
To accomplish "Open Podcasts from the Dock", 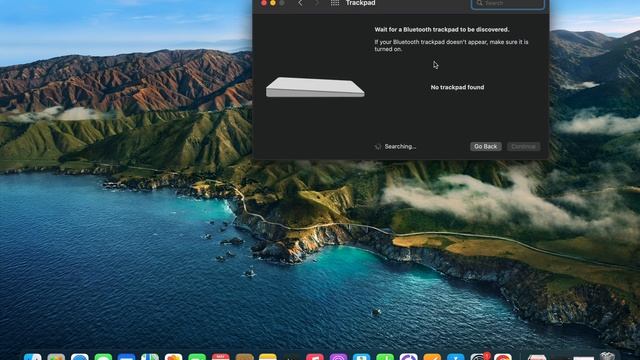I will click(338, 357).
